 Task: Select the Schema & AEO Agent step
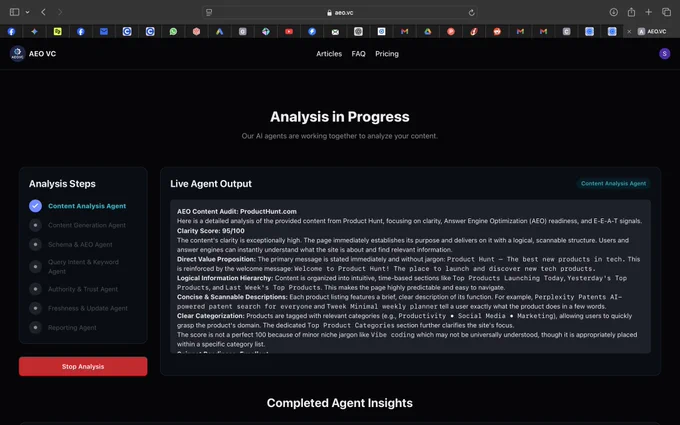80,245
